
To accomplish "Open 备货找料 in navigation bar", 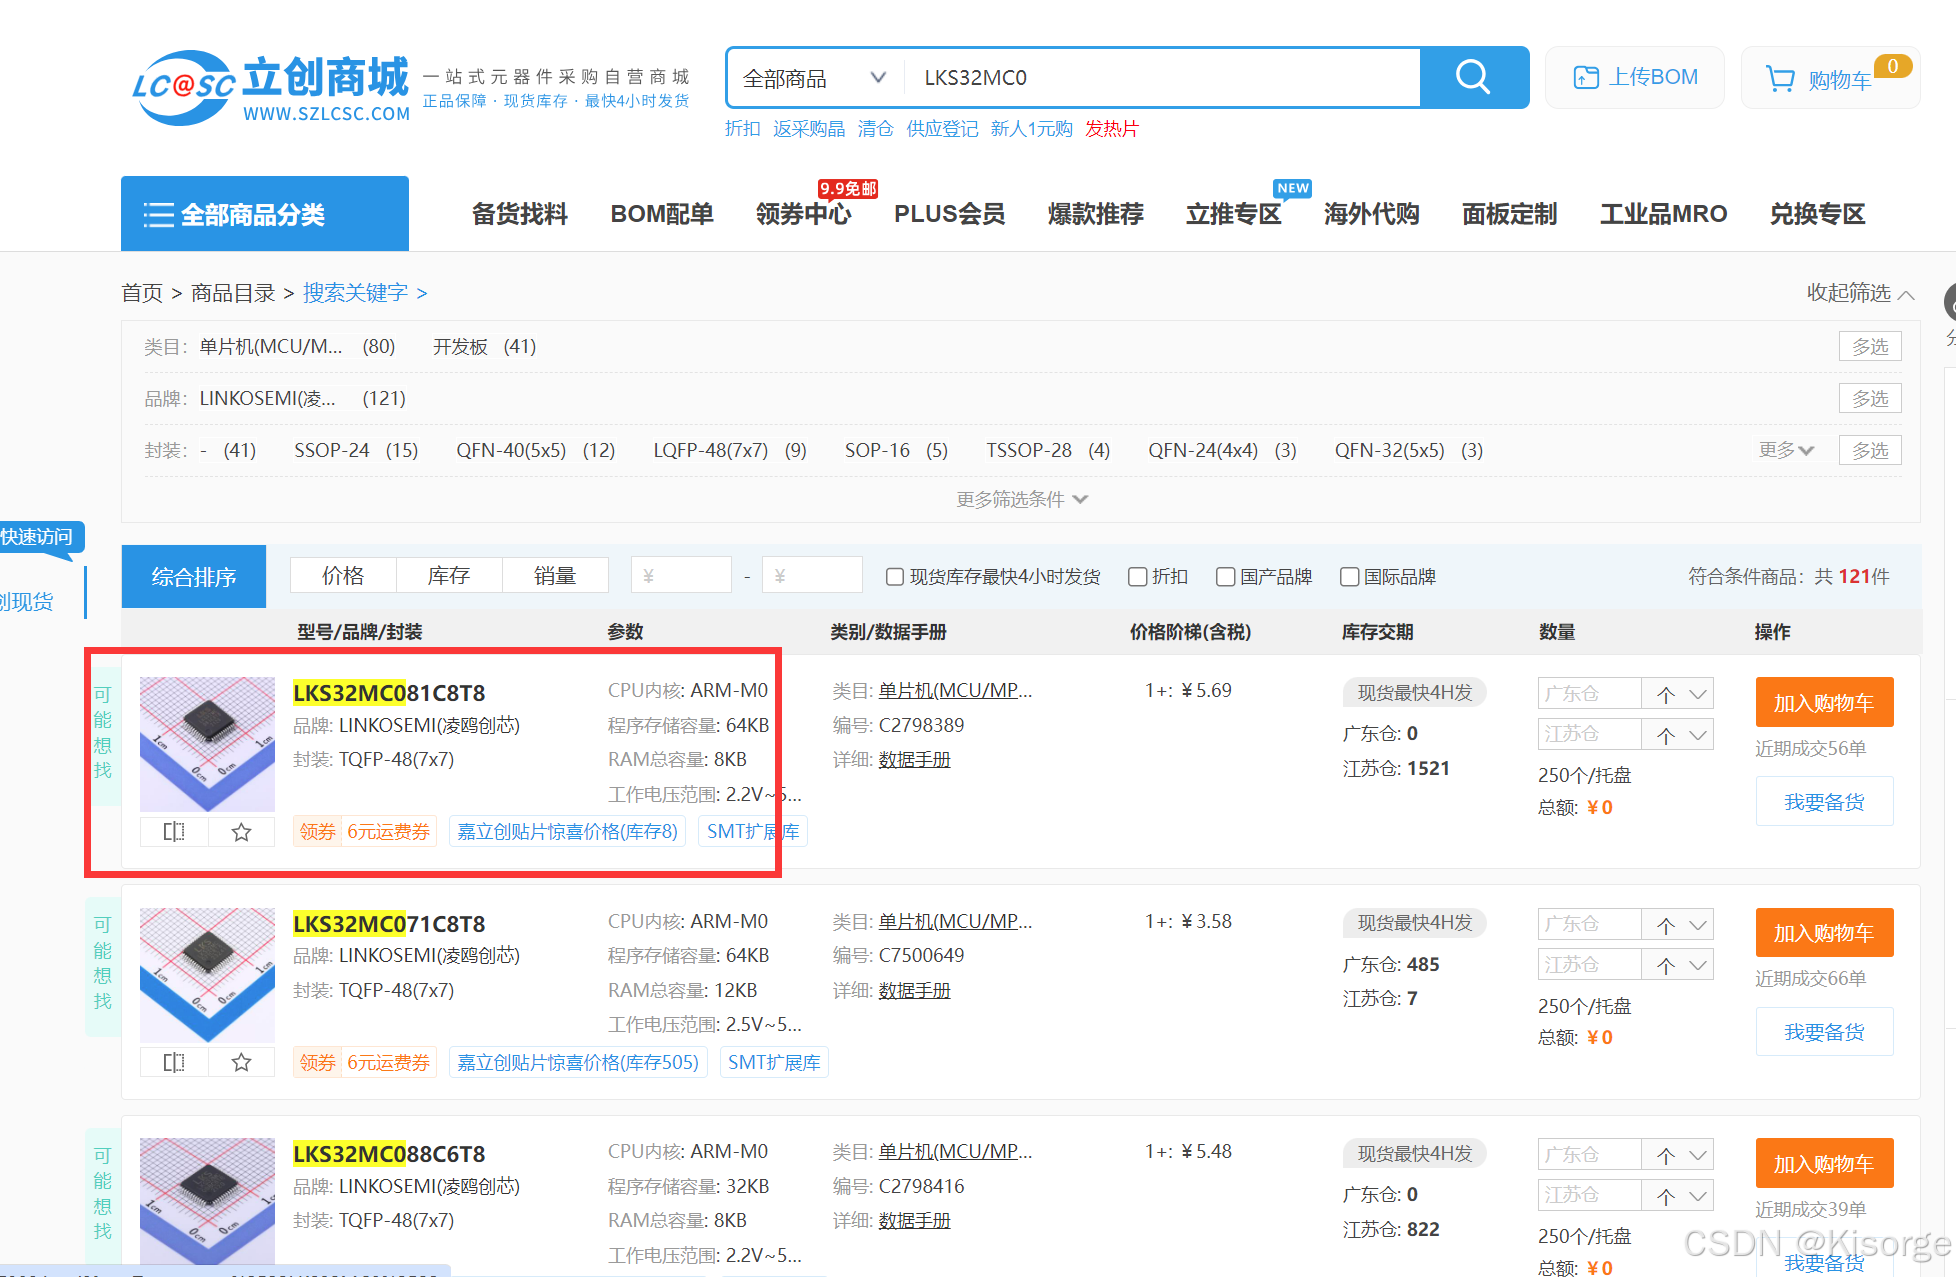I will (x=519, y=214).
